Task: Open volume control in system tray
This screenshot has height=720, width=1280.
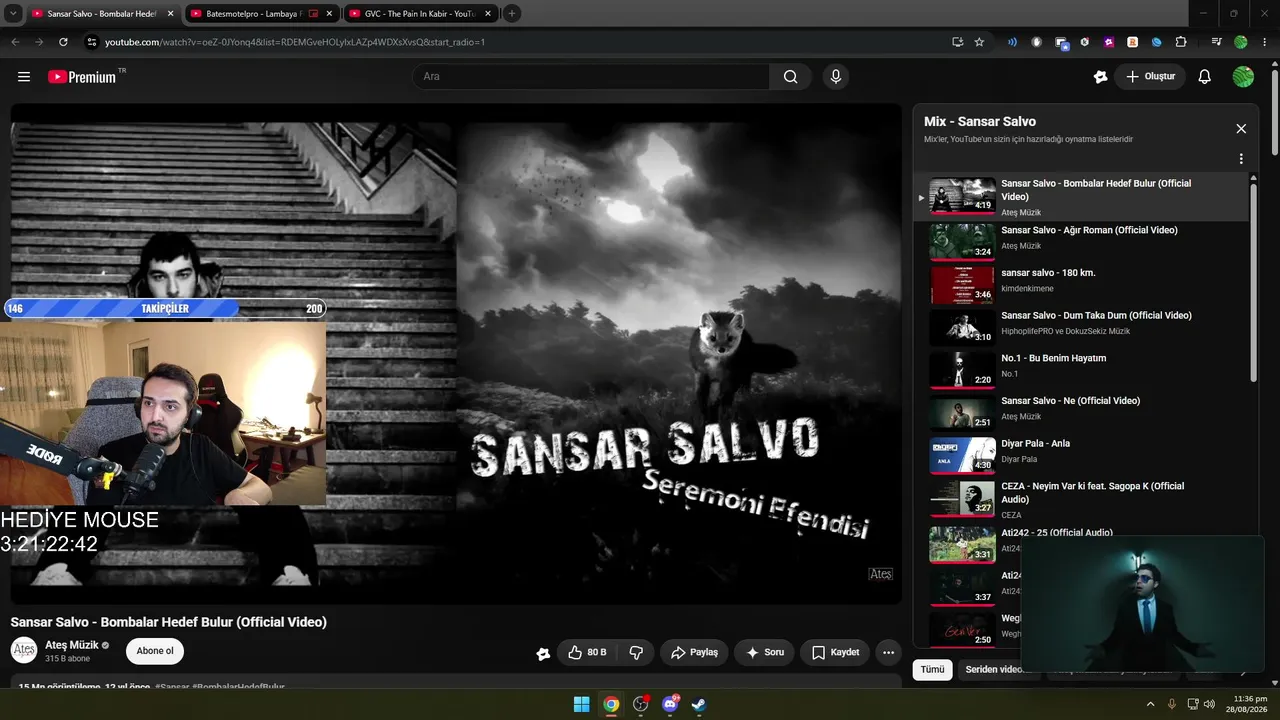Action: [1209, 705]
